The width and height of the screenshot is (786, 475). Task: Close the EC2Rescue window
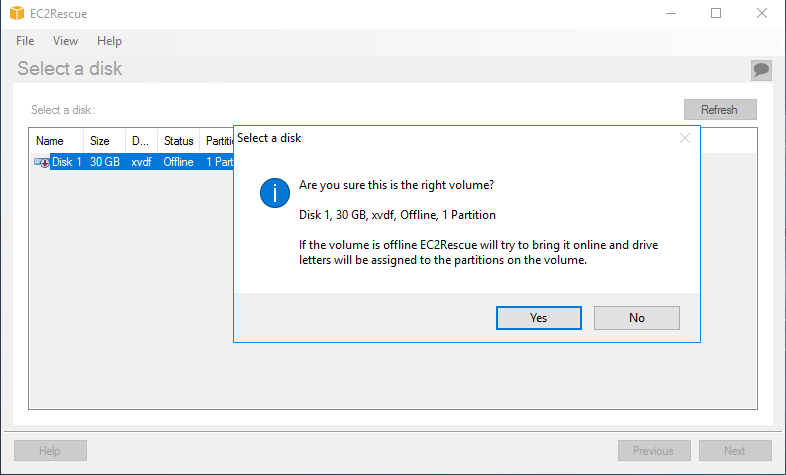762,14
